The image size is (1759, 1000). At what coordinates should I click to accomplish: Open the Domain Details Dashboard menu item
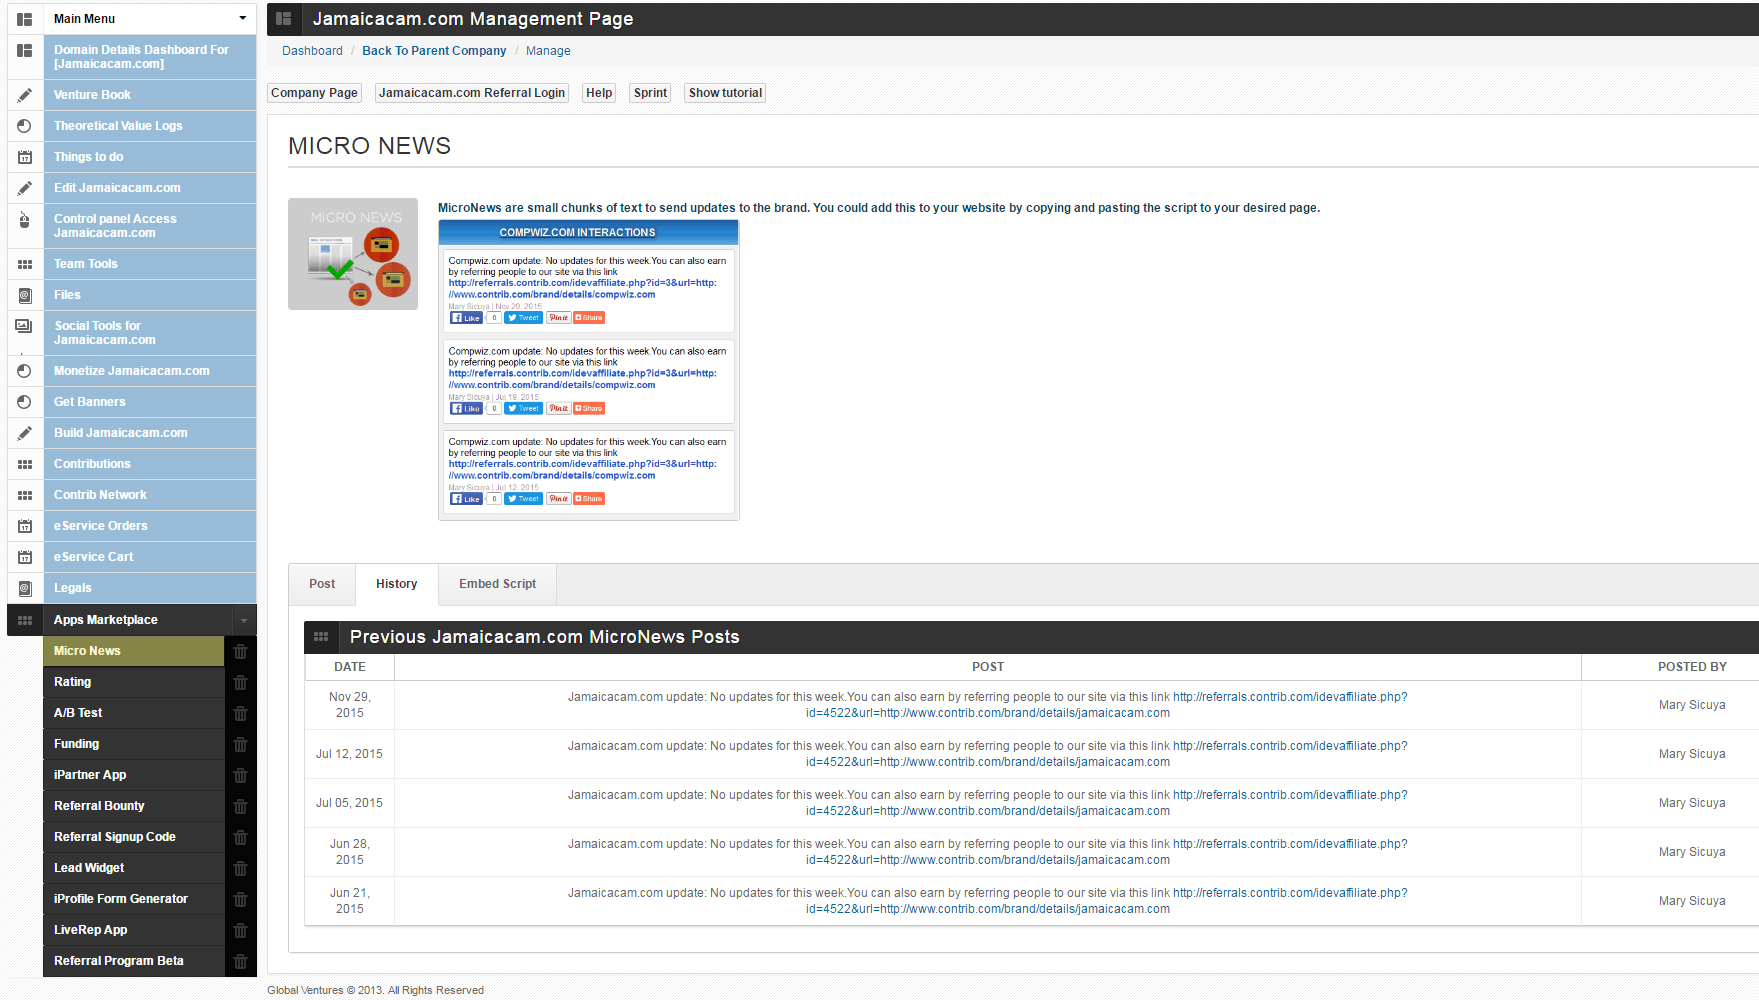150,57
